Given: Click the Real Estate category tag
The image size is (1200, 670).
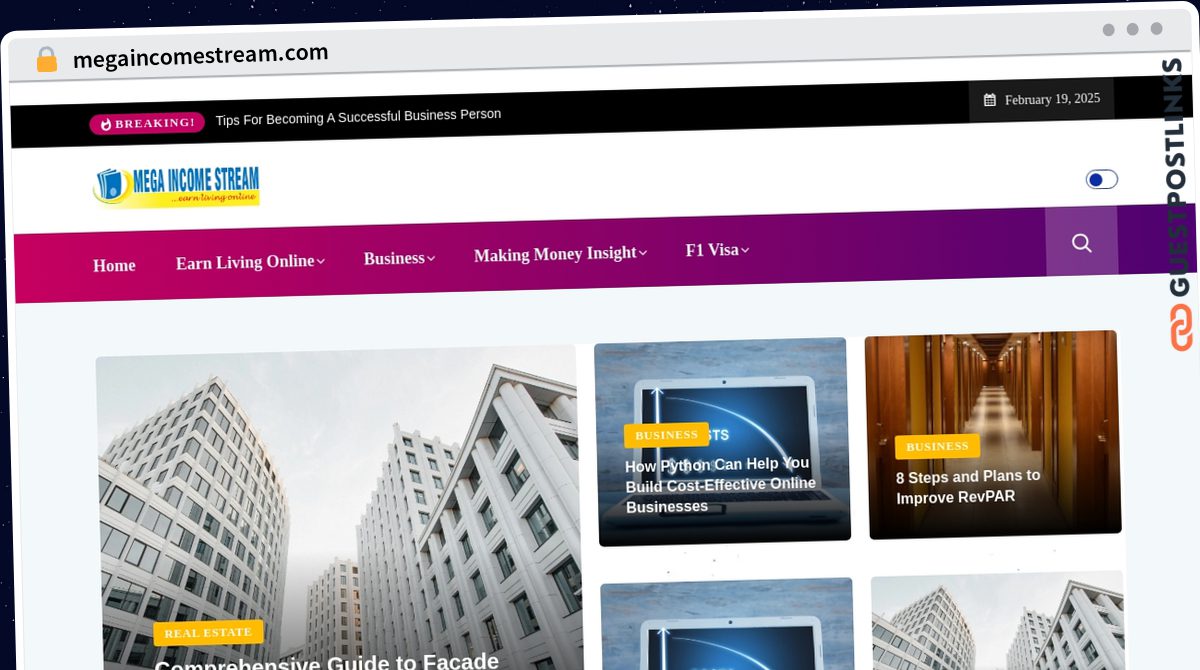Looking at the screenshot, I should [x=208, y=633].
